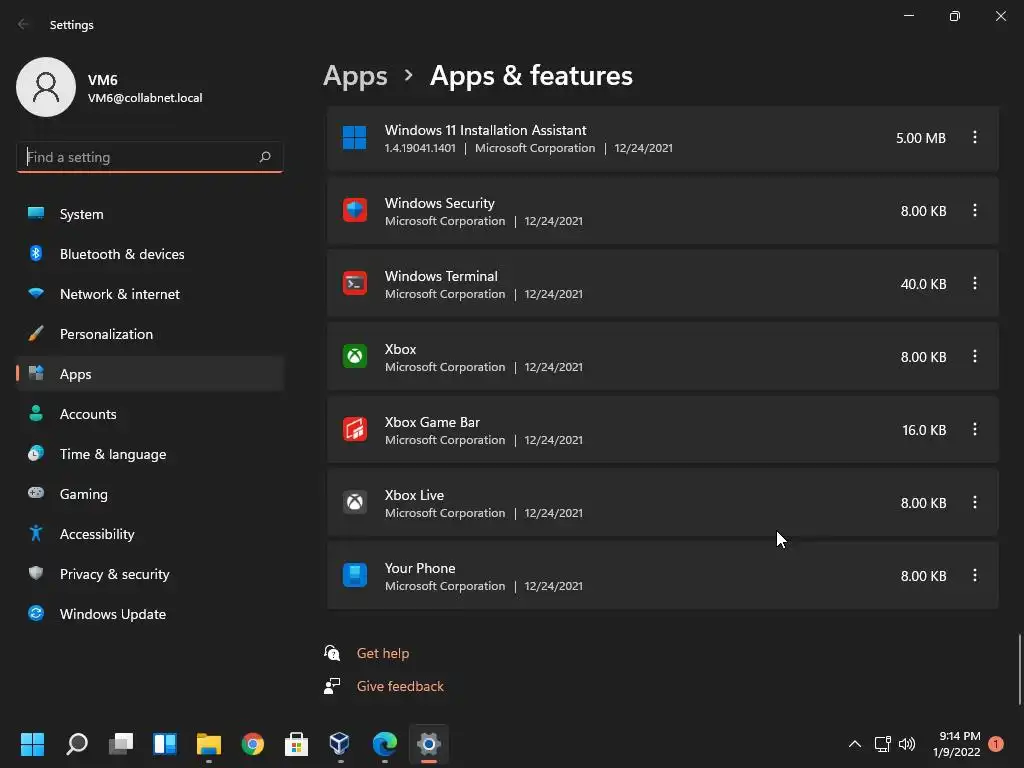Open the VirtualBox cube icon in the taskbar

tap(340, 743)
